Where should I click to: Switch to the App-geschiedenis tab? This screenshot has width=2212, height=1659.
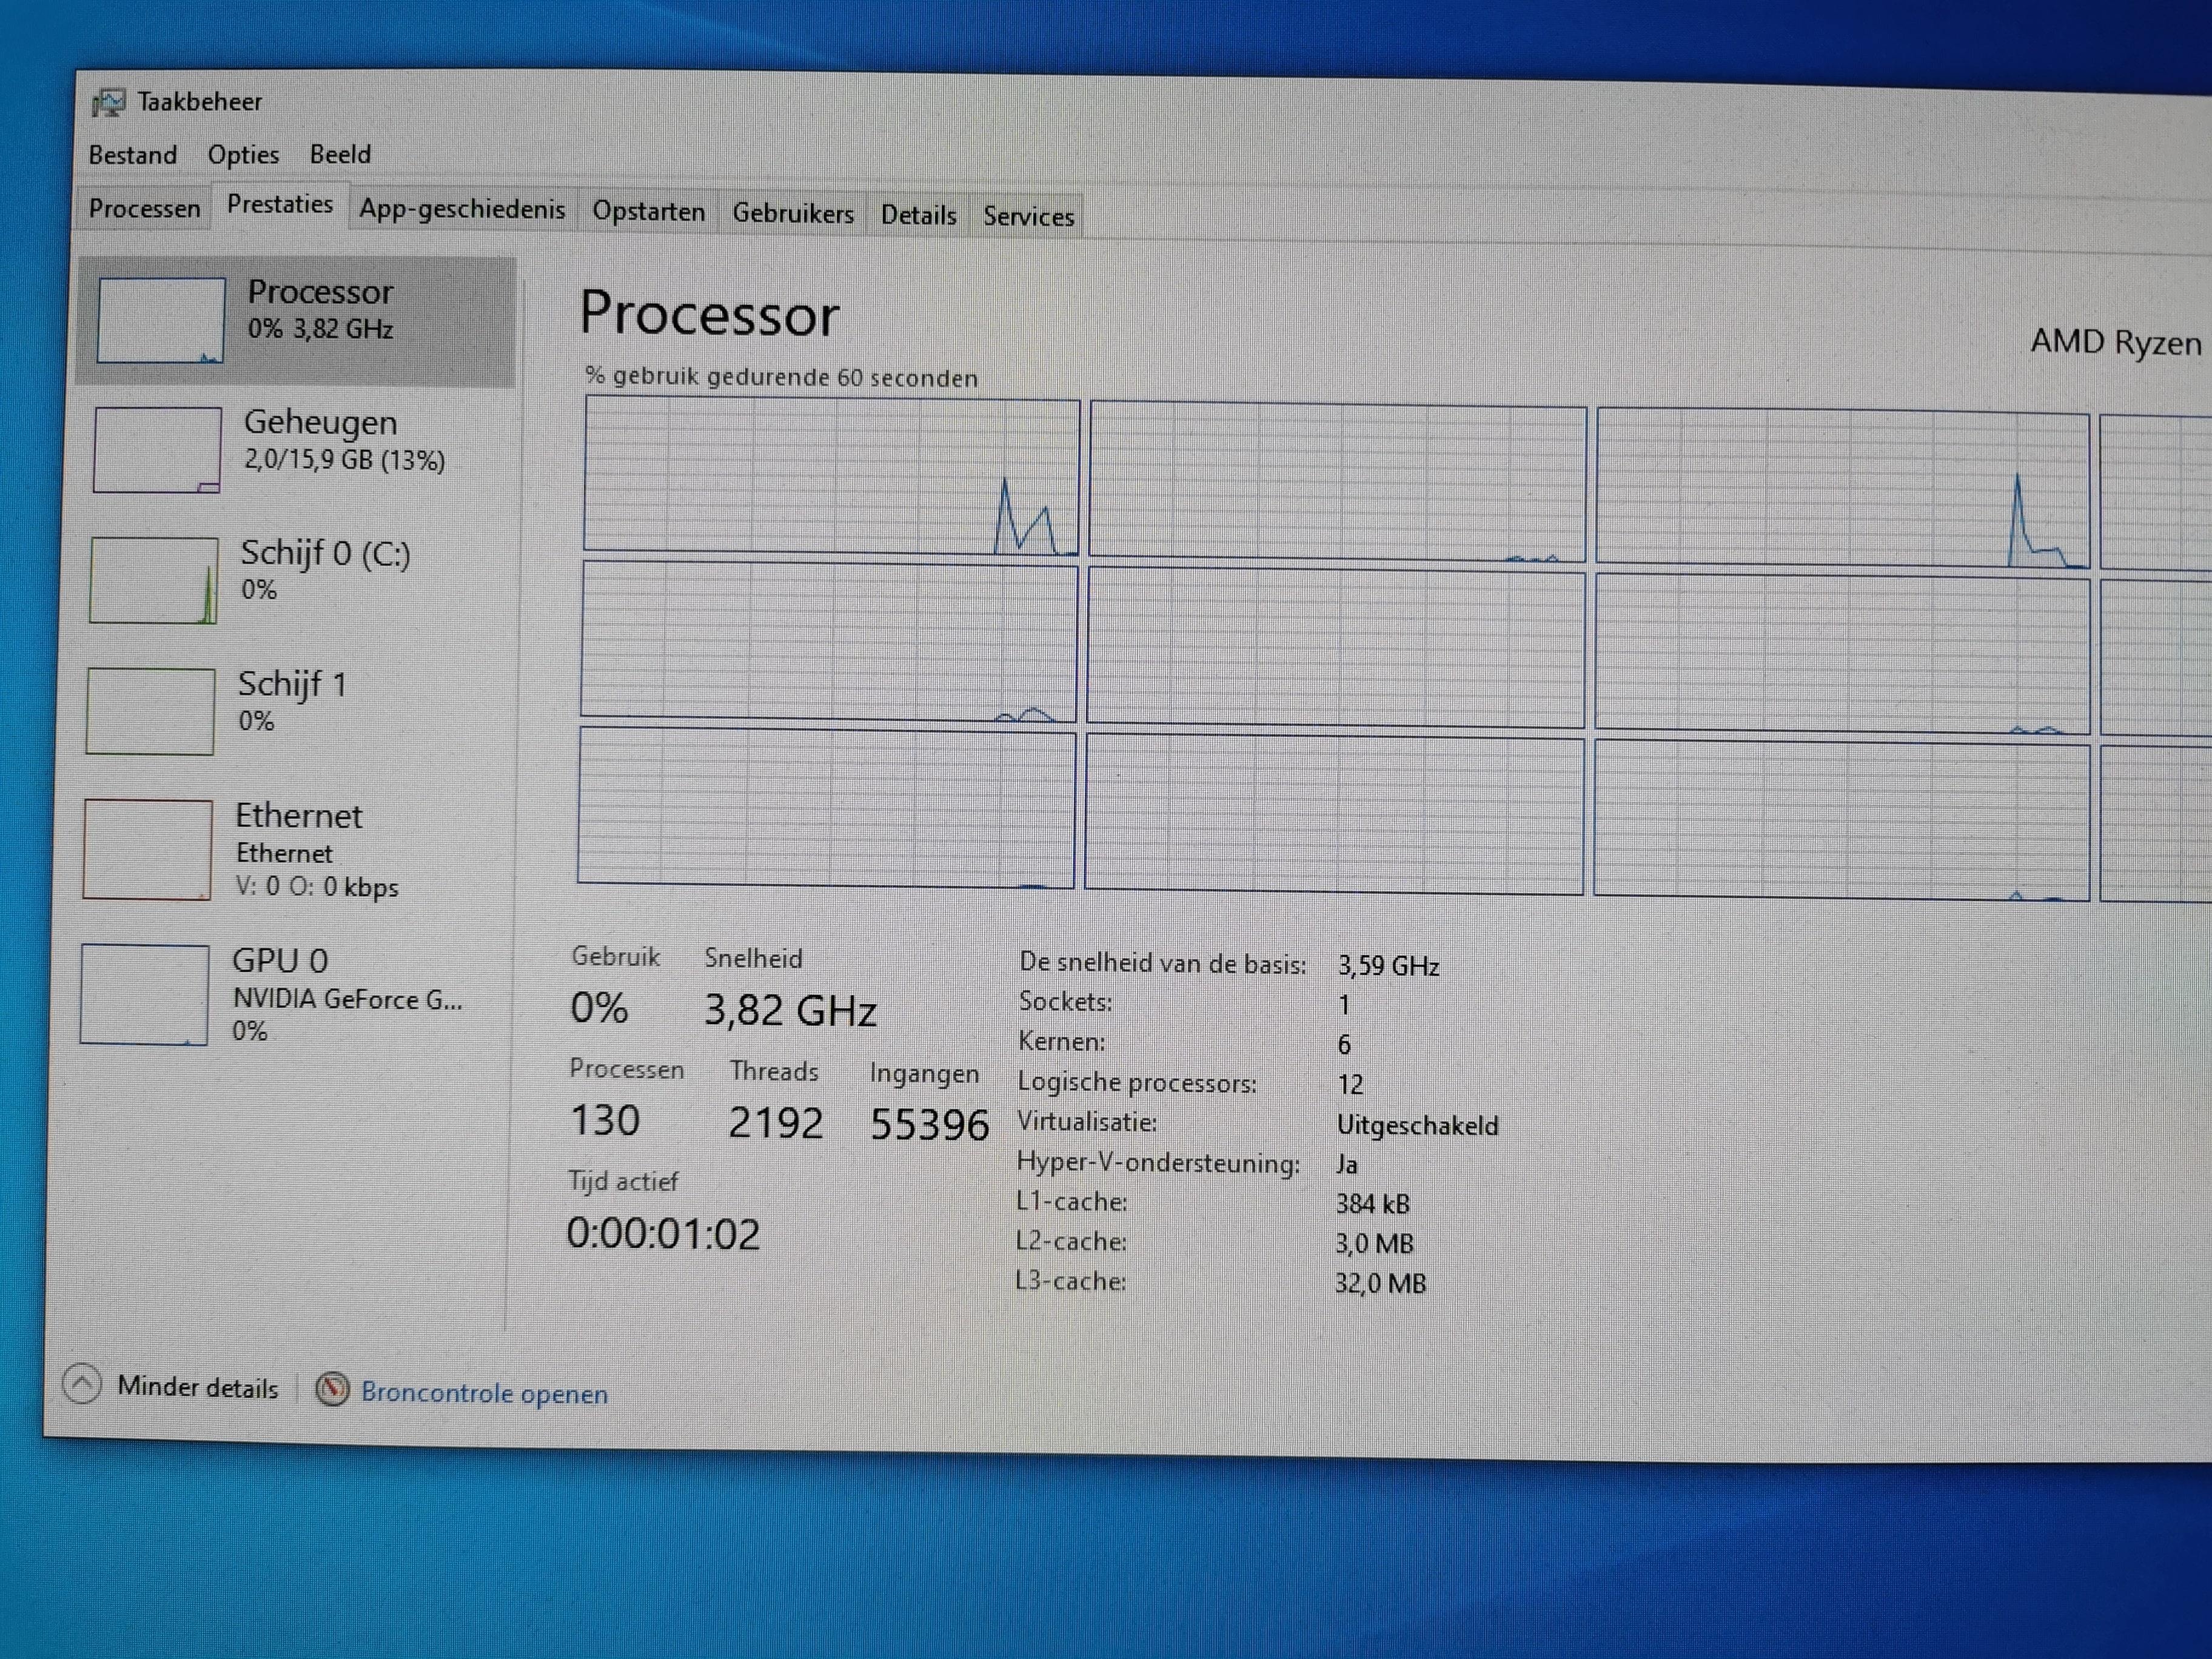tap(462, 210)
